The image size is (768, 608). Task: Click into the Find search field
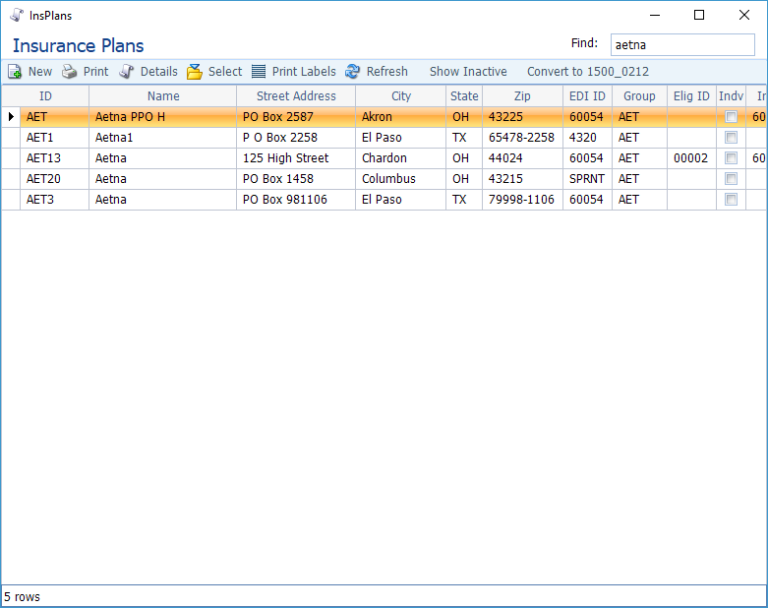(x=682, y=45)
